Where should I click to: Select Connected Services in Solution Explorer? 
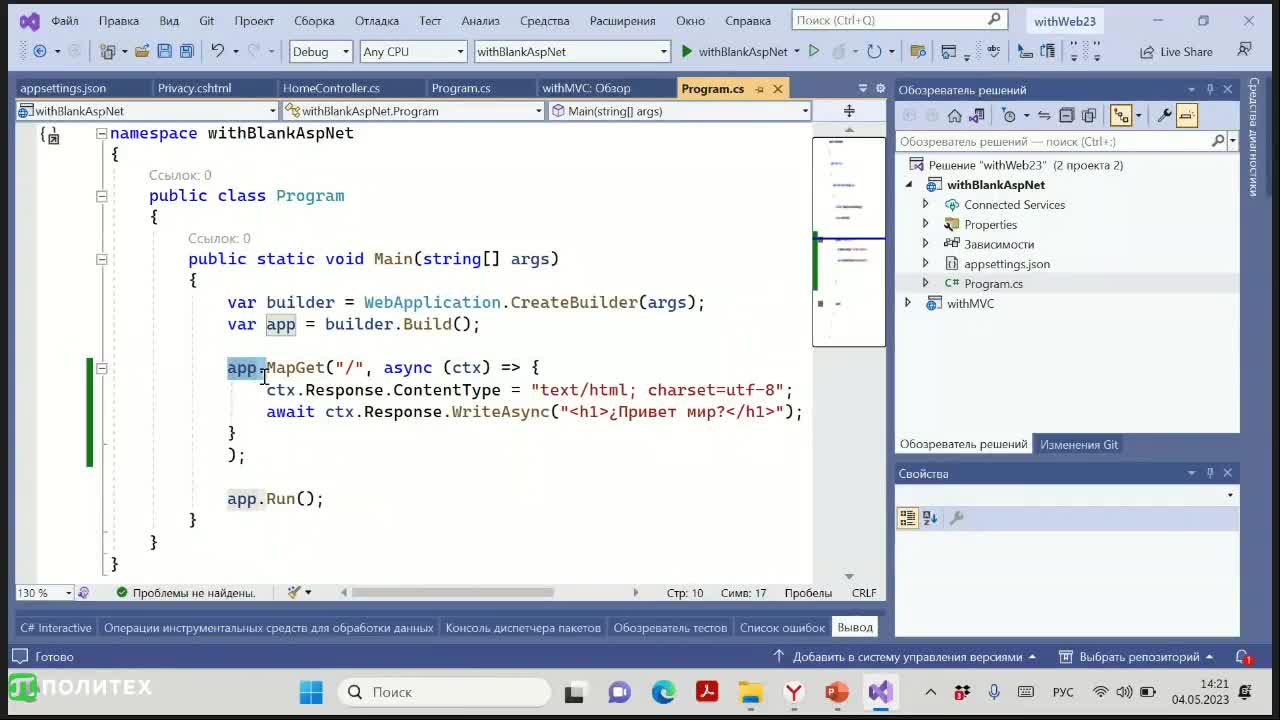coord(1014,205)
